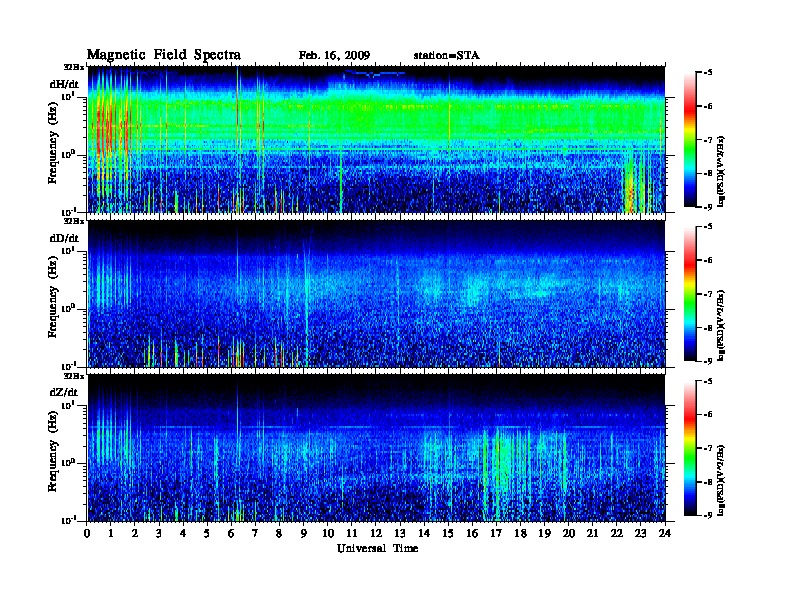Click the "-9" value on the dZ/dt color scale
792x612 pixels.
pos(708,515)
